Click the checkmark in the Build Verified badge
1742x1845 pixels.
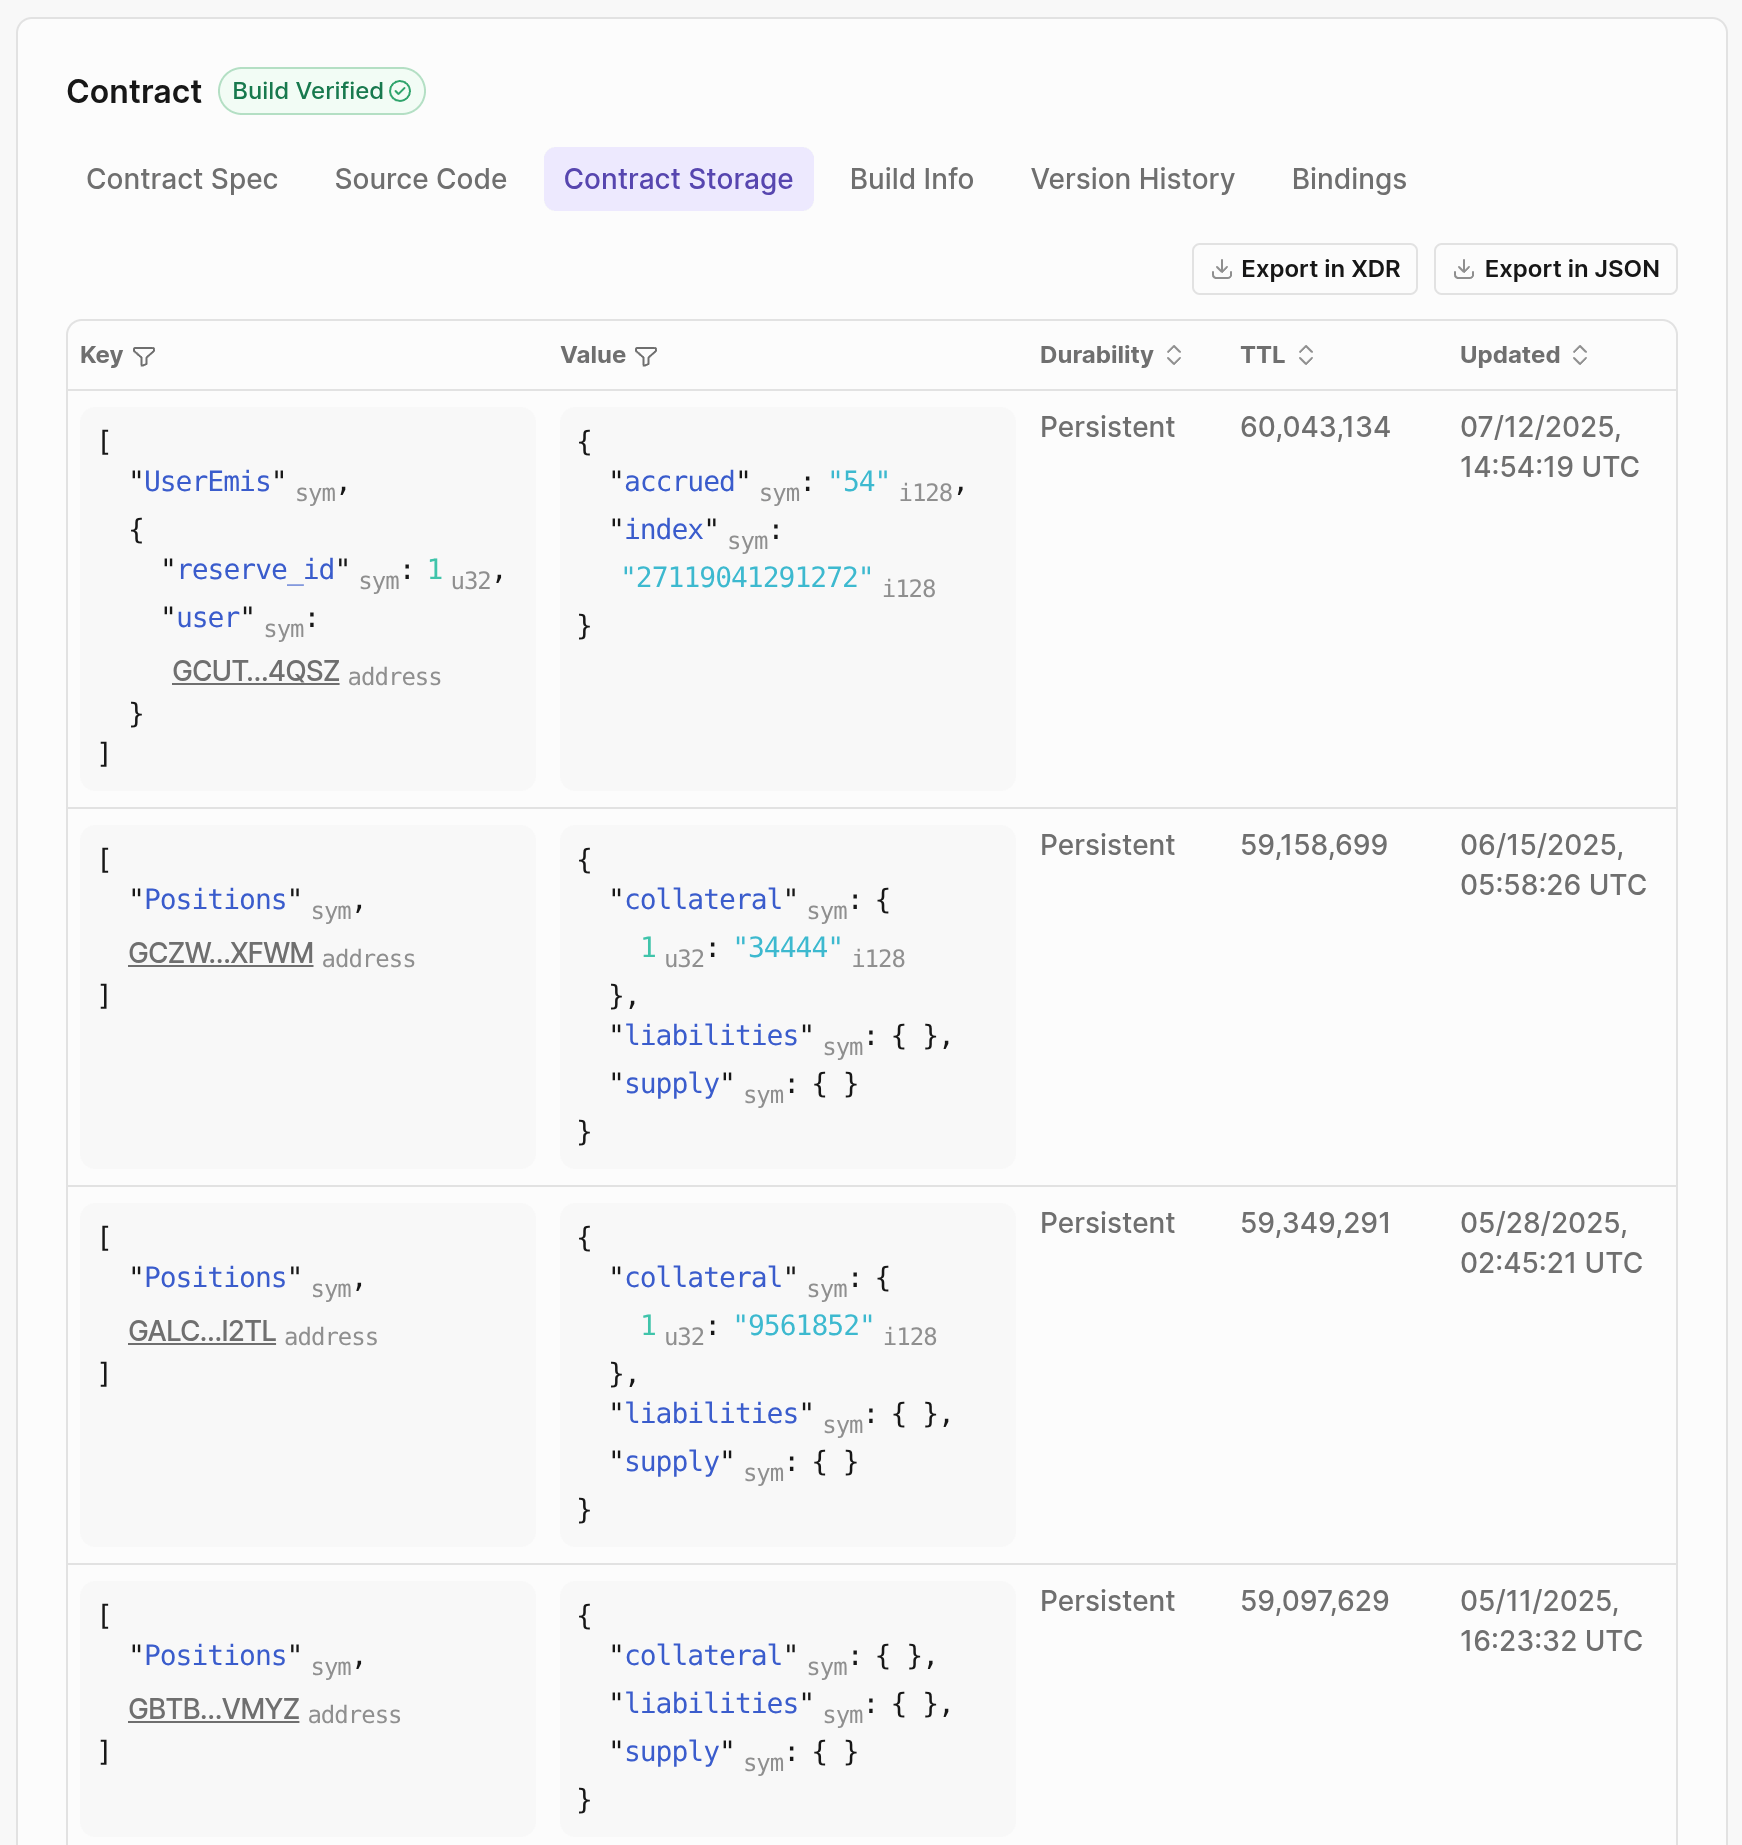[400, 91]
